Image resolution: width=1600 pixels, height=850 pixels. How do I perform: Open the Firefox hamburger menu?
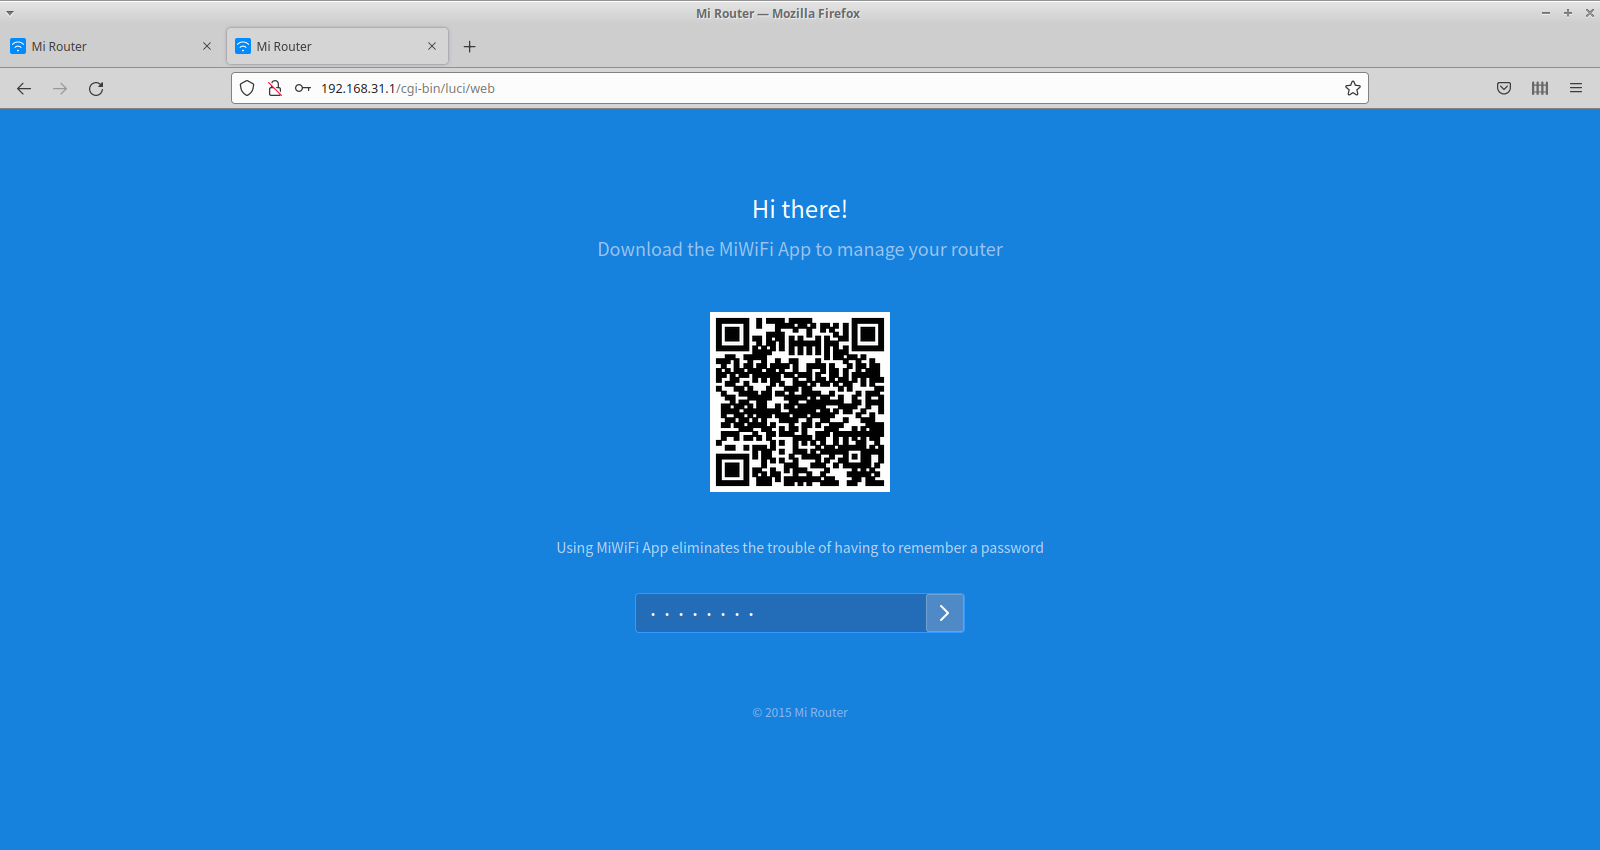click(x=1576, y=88)
